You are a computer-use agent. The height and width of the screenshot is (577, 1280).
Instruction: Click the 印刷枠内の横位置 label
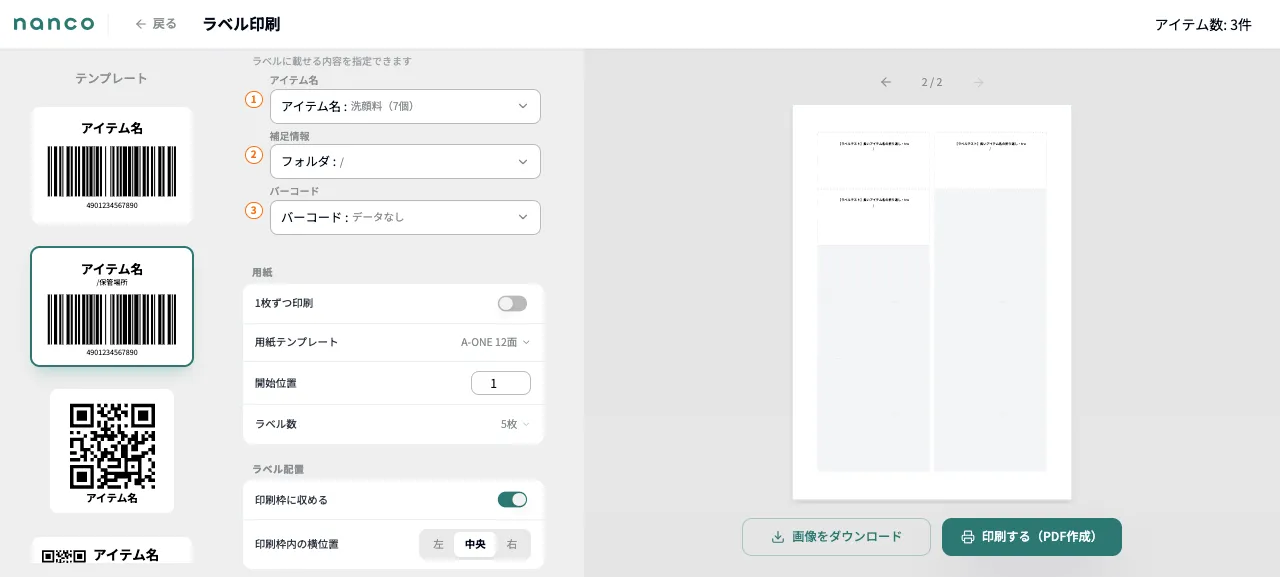point(297,544)
